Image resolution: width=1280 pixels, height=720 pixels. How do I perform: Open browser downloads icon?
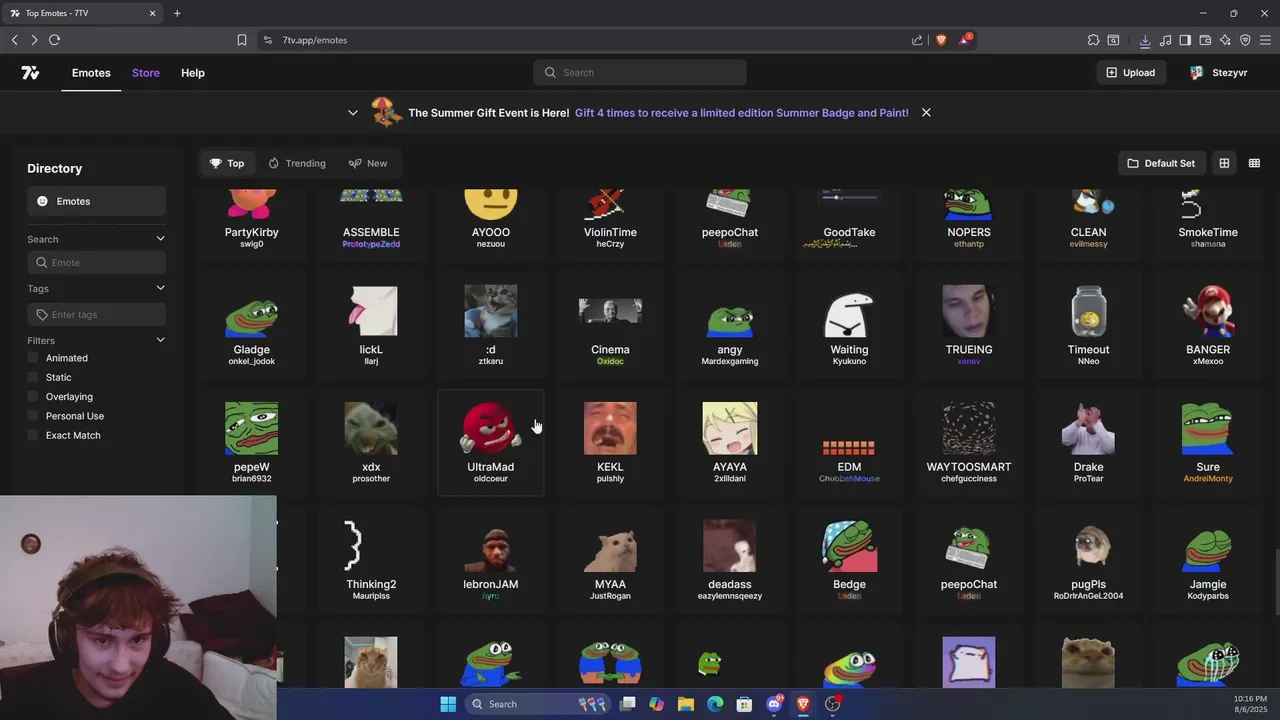[1145, 40]
